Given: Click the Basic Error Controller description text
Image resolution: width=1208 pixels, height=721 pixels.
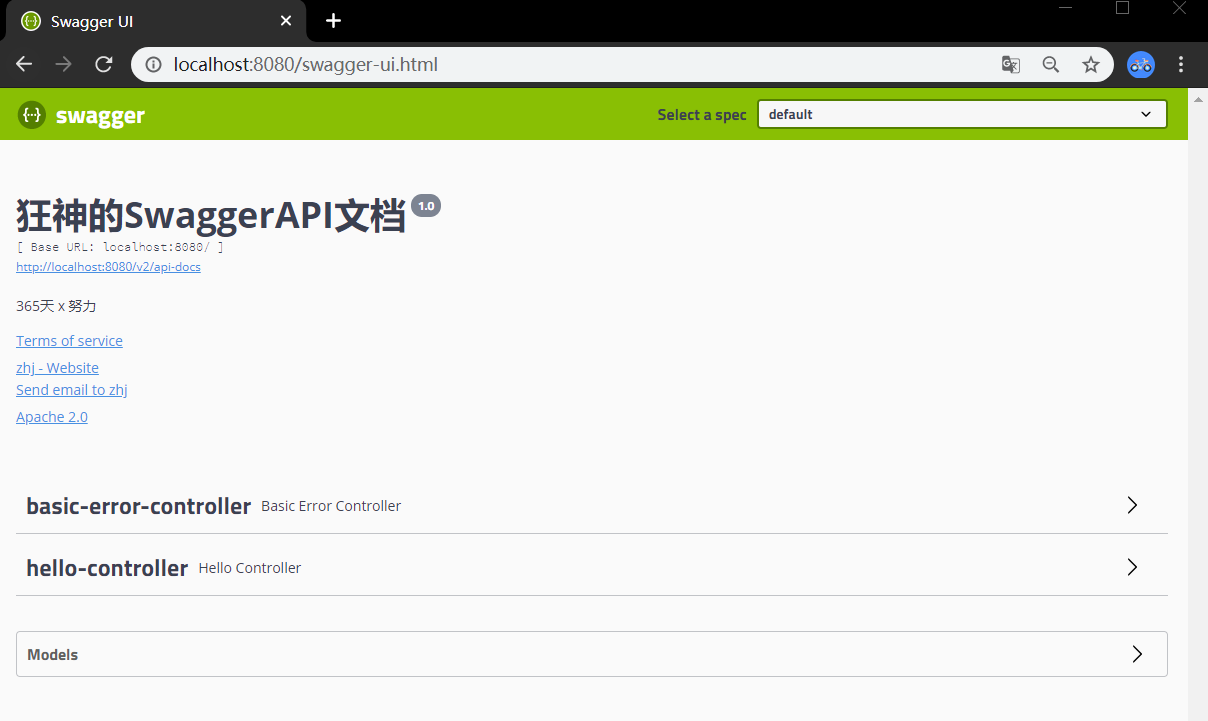Looking at the screenshot, I should pos(331,506).
